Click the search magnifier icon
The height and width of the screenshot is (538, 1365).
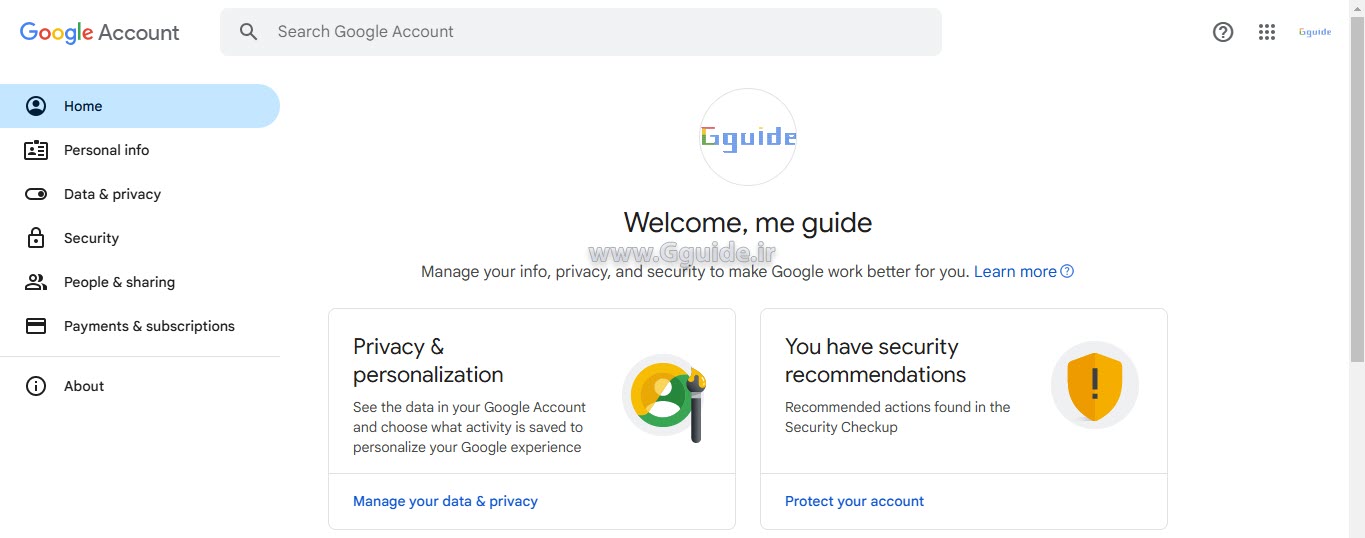tap(249, 32)
